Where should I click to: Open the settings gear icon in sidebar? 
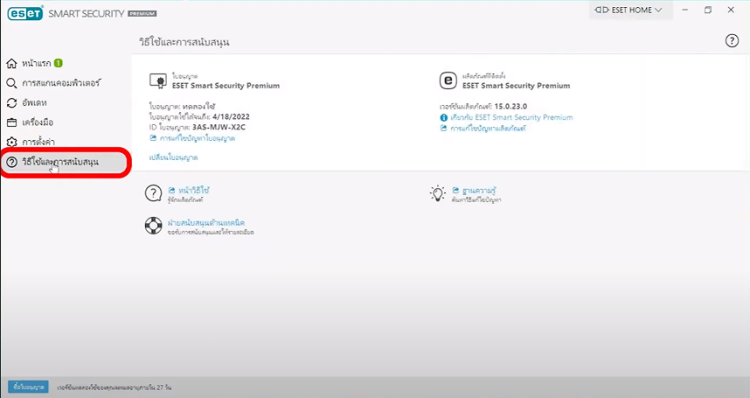tap(11, 142)
